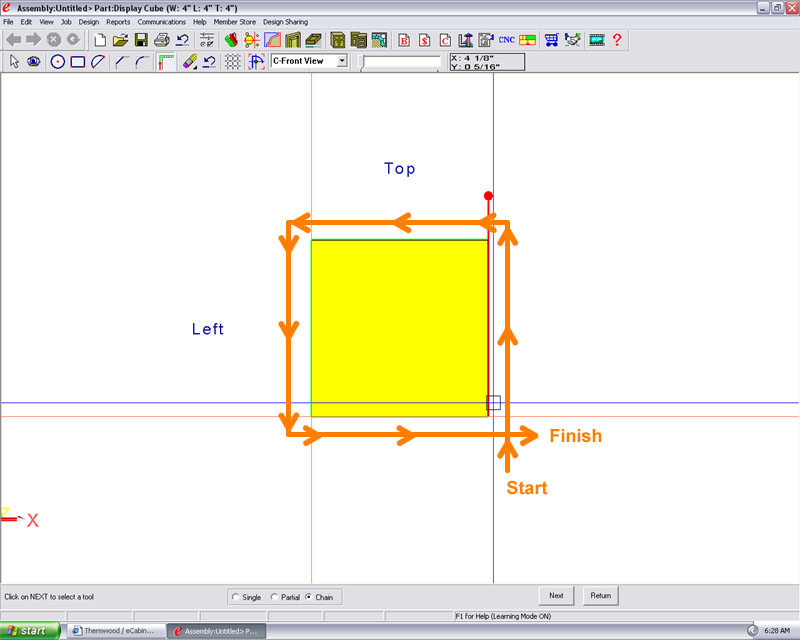Open the View menu
The width and height of the screenshot is (800, 640).
[x=46, y=22]
